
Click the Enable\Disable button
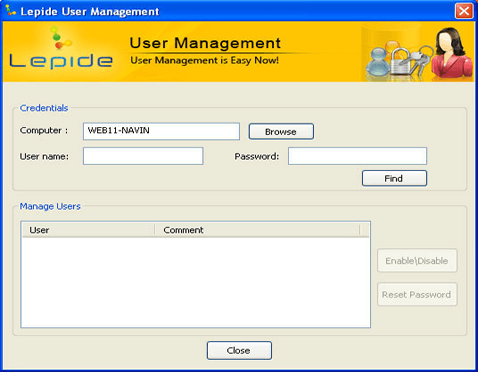click(417, 261)
